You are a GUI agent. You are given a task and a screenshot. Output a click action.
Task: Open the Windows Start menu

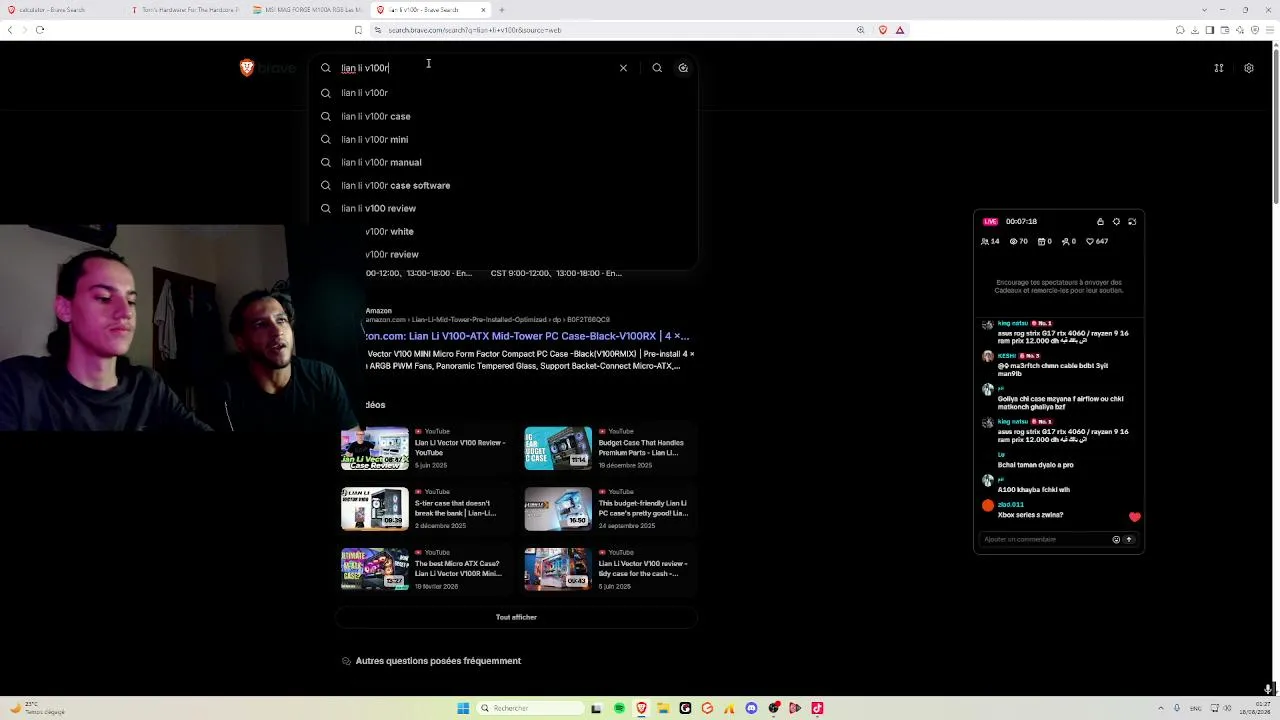[x=463, y=708]
